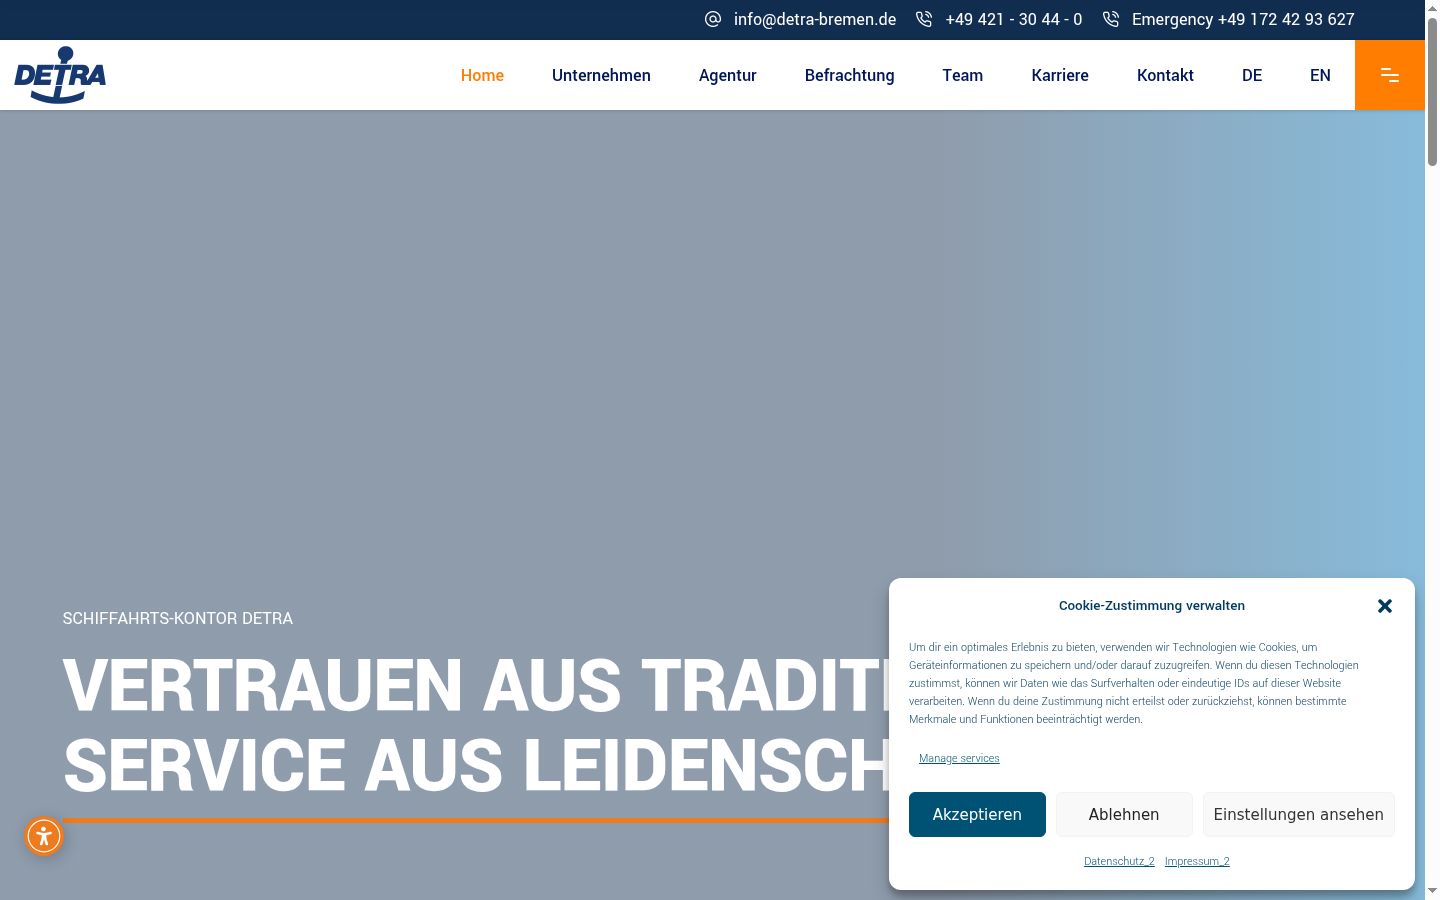Open the accessibility widget icon
Viewport: 1440px width, 900px height.
(x=44, y=836)
